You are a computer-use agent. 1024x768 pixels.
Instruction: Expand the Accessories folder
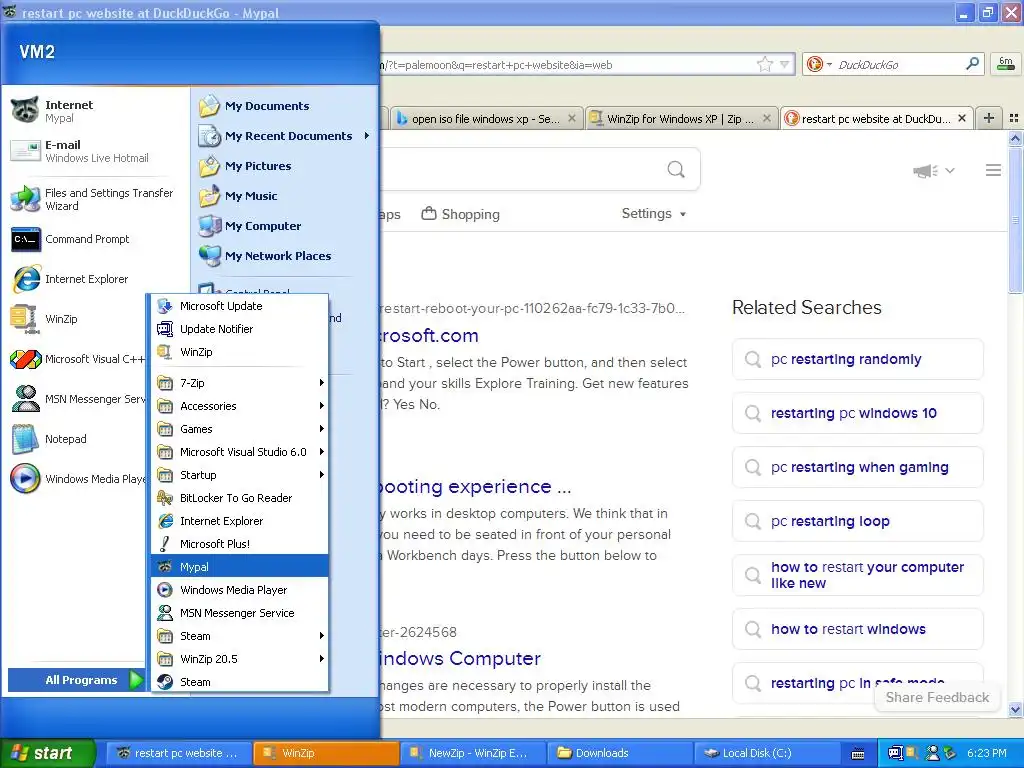pyautogui.click(x=240, y=406)
